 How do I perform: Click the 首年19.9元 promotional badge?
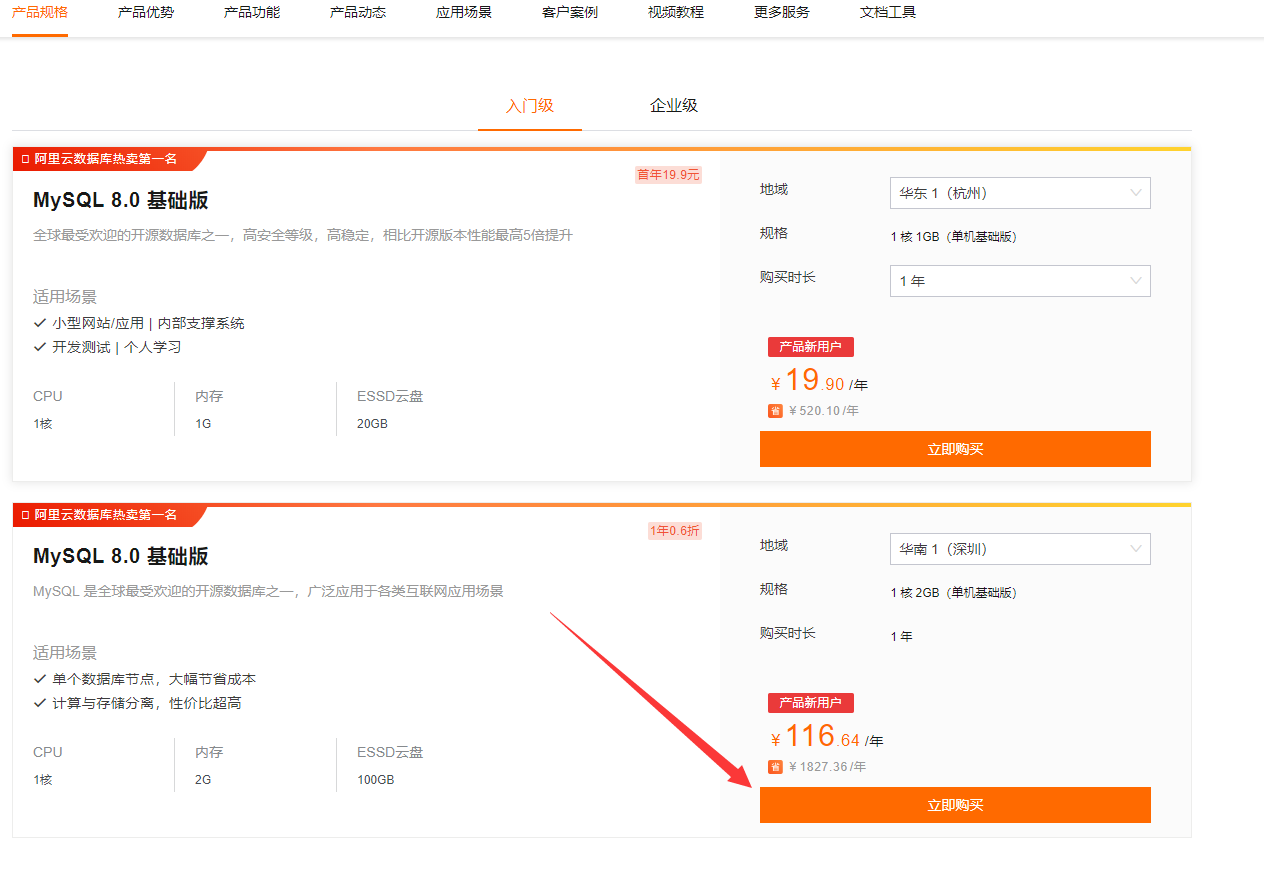coord(667,174)
